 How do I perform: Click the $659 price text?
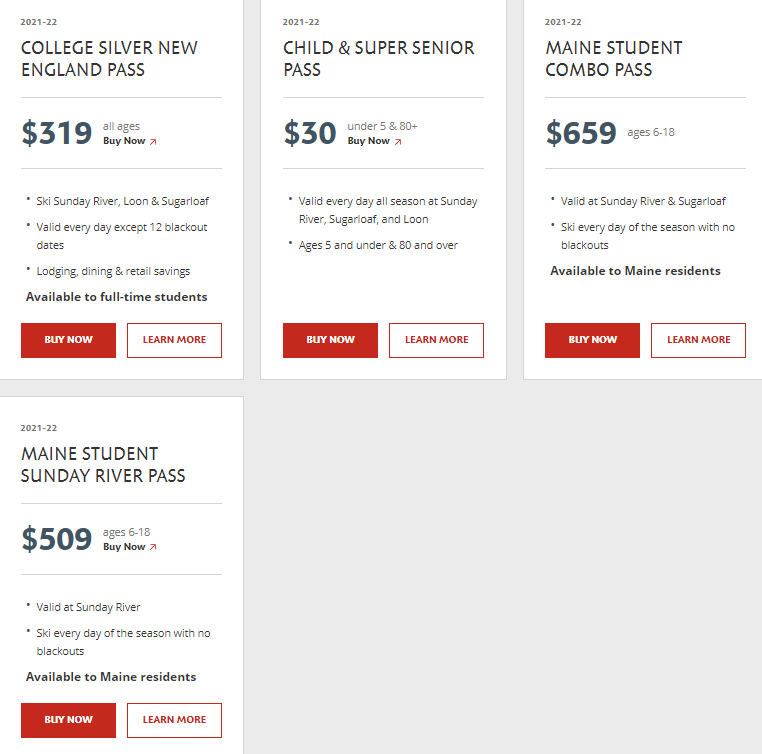(581, 133)
